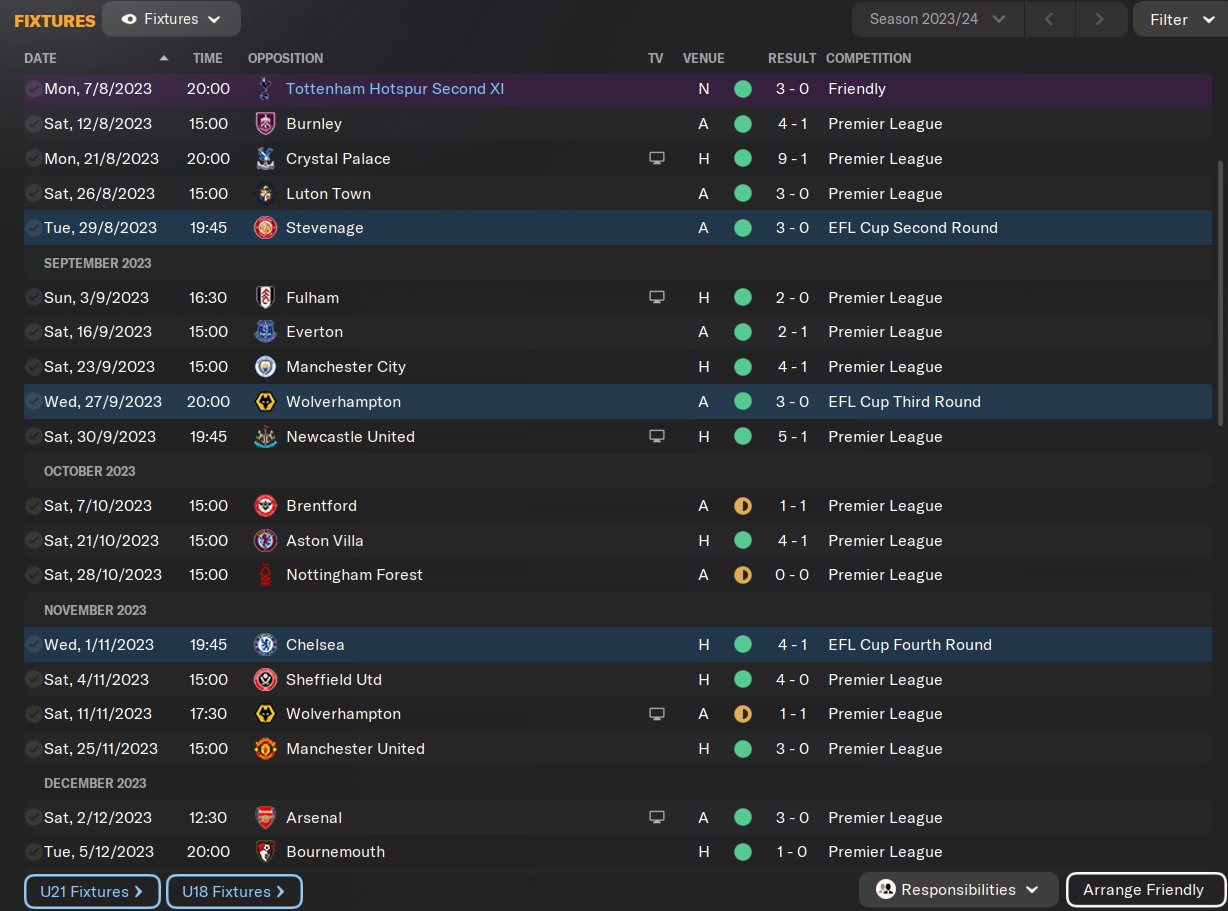
Task: Click the green win indicator for Stevenage match
Action: (742, 228)
